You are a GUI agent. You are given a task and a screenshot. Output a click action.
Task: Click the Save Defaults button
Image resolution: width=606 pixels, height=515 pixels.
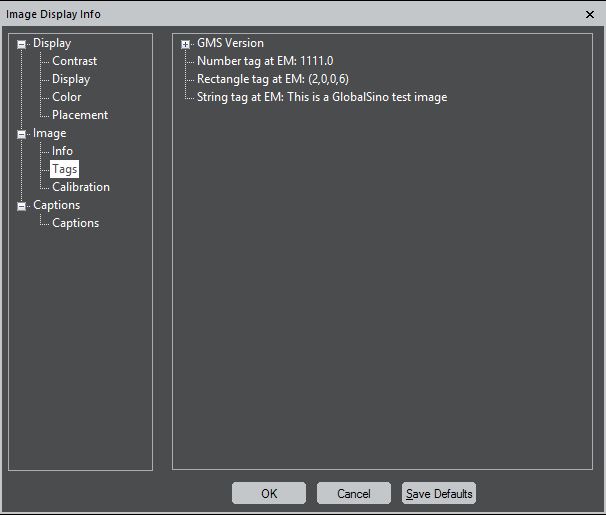point(439,493)
